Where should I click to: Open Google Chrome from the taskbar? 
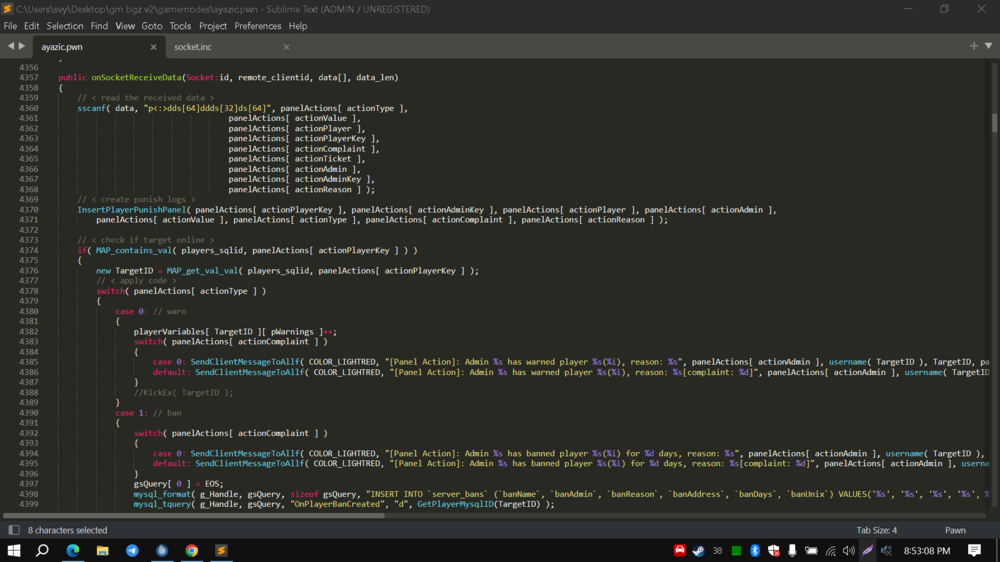[x=191, y=550]
